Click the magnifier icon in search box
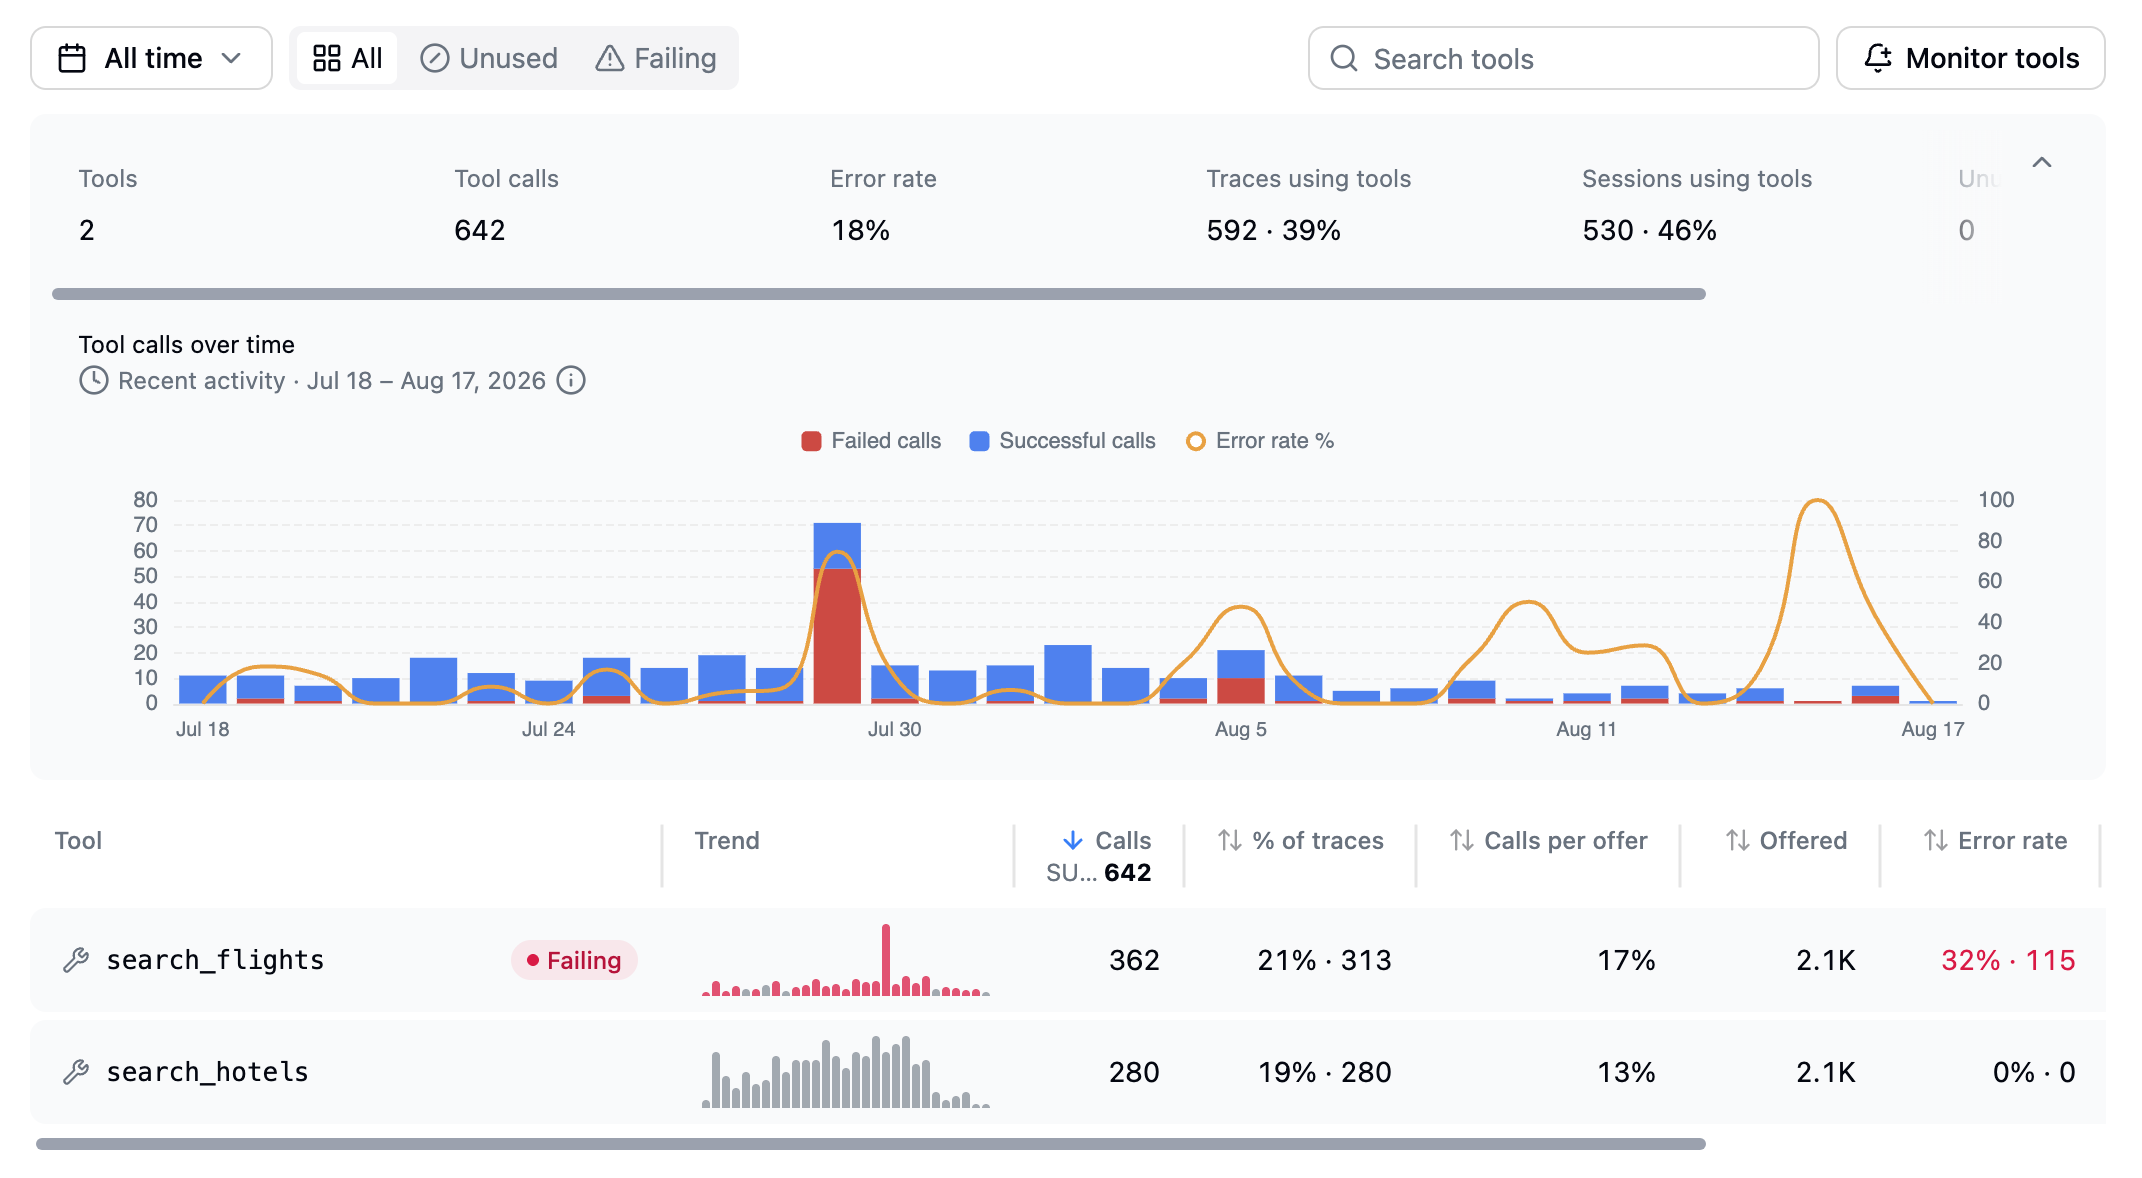Image resolution: width=2142 pixels, height=1178 pixels. click(1344, 58)
